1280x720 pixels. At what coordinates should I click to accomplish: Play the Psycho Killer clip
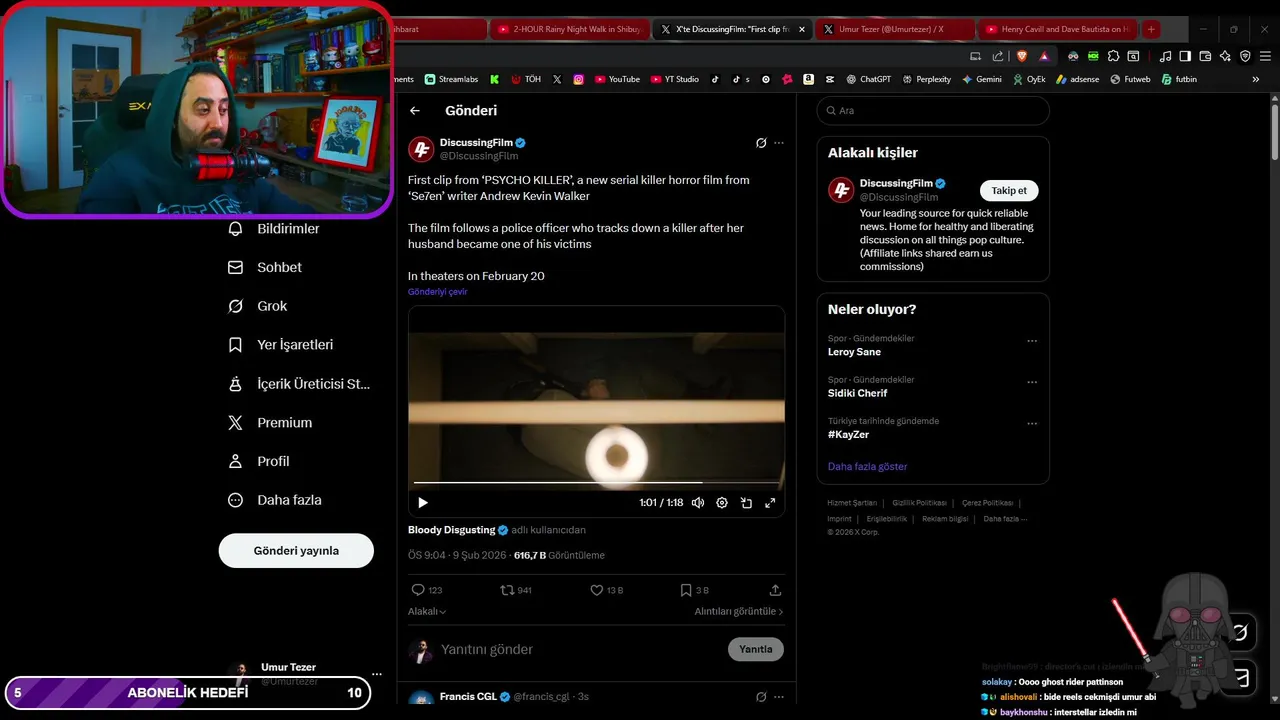coord(422,503)
